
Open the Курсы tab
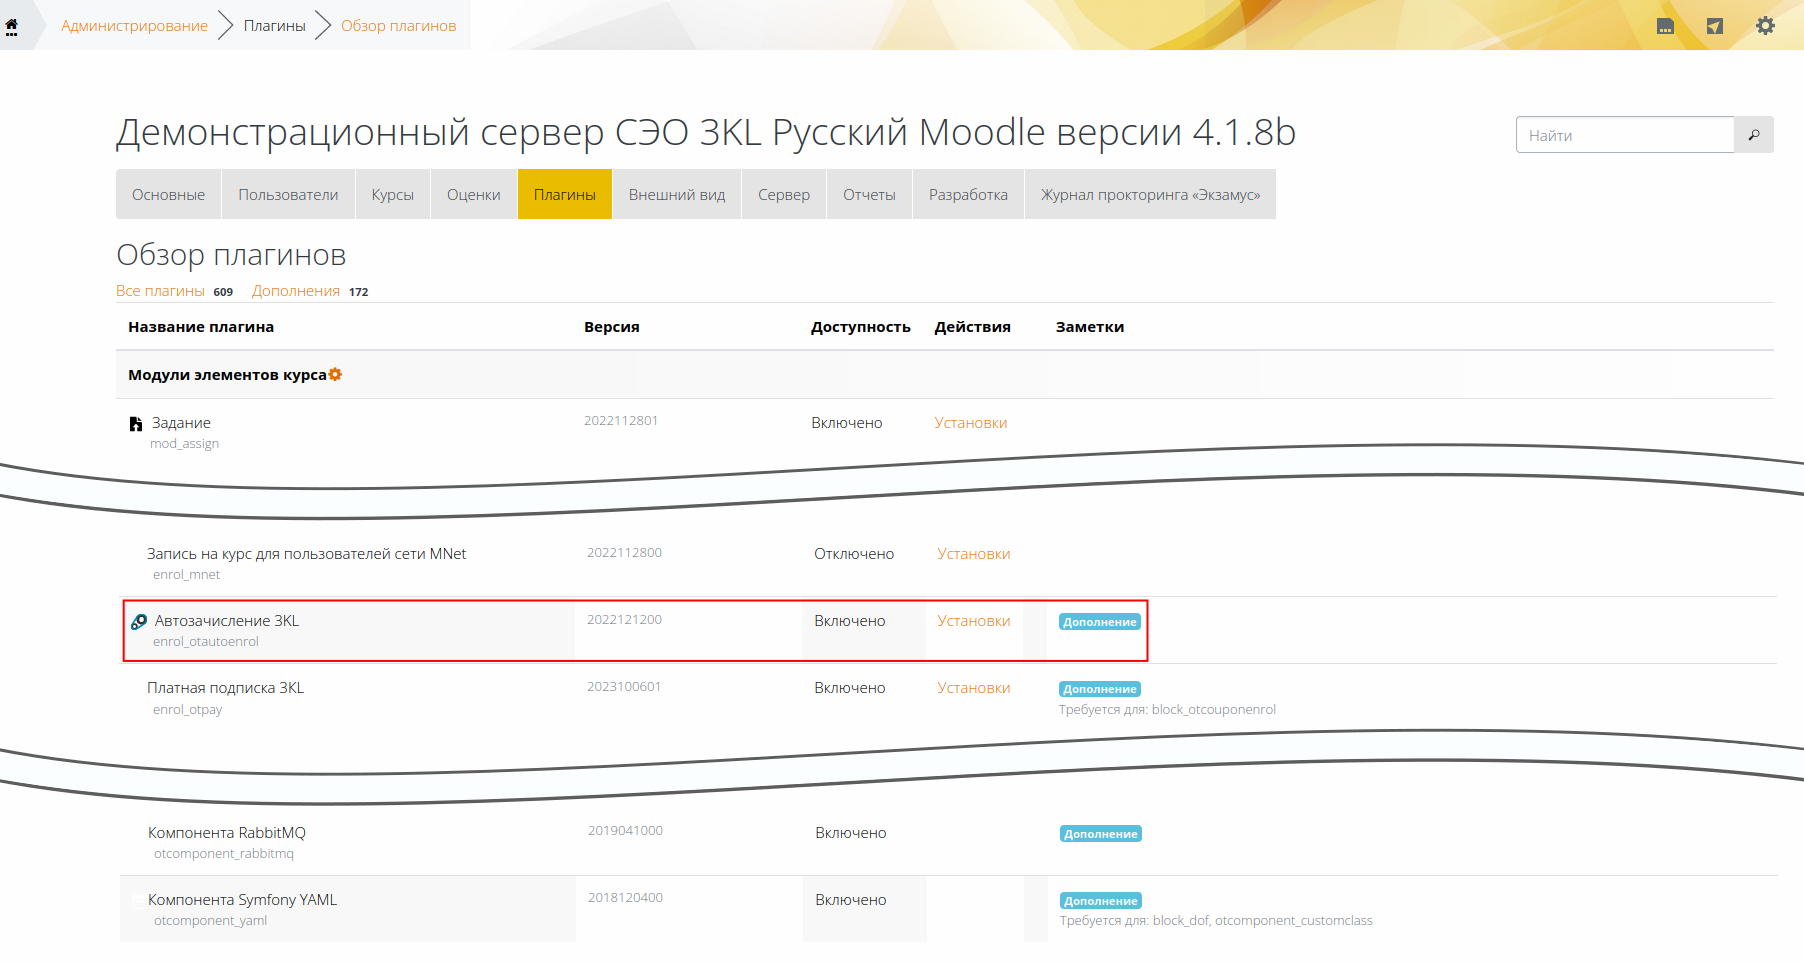(x=392, y=194)
